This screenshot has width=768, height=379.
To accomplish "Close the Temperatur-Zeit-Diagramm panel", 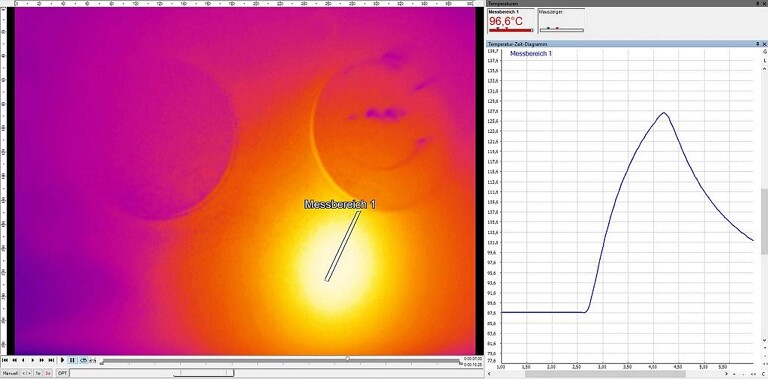I will pyautogui.click(x=764, y=44).
